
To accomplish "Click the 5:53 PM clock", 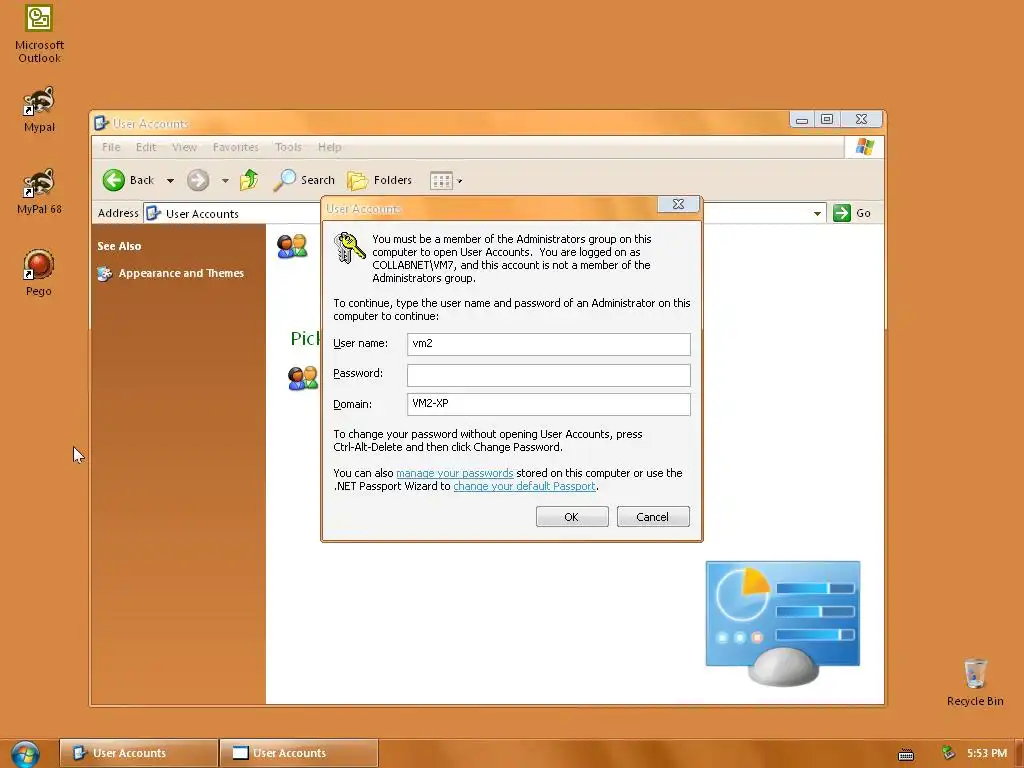I will [x=986, y=754].
